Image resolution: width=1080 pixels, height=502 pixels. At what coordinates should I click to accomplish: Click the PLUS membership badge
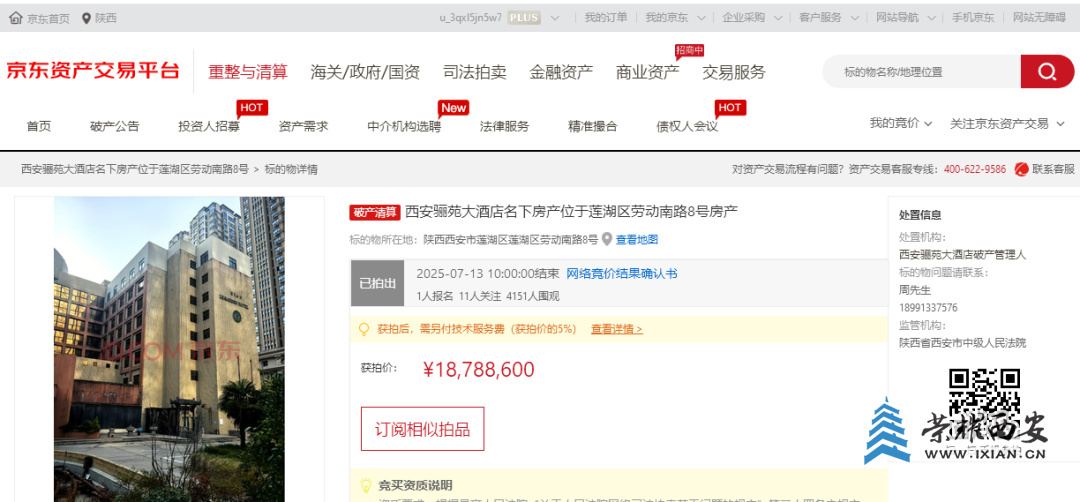(524, 18)
